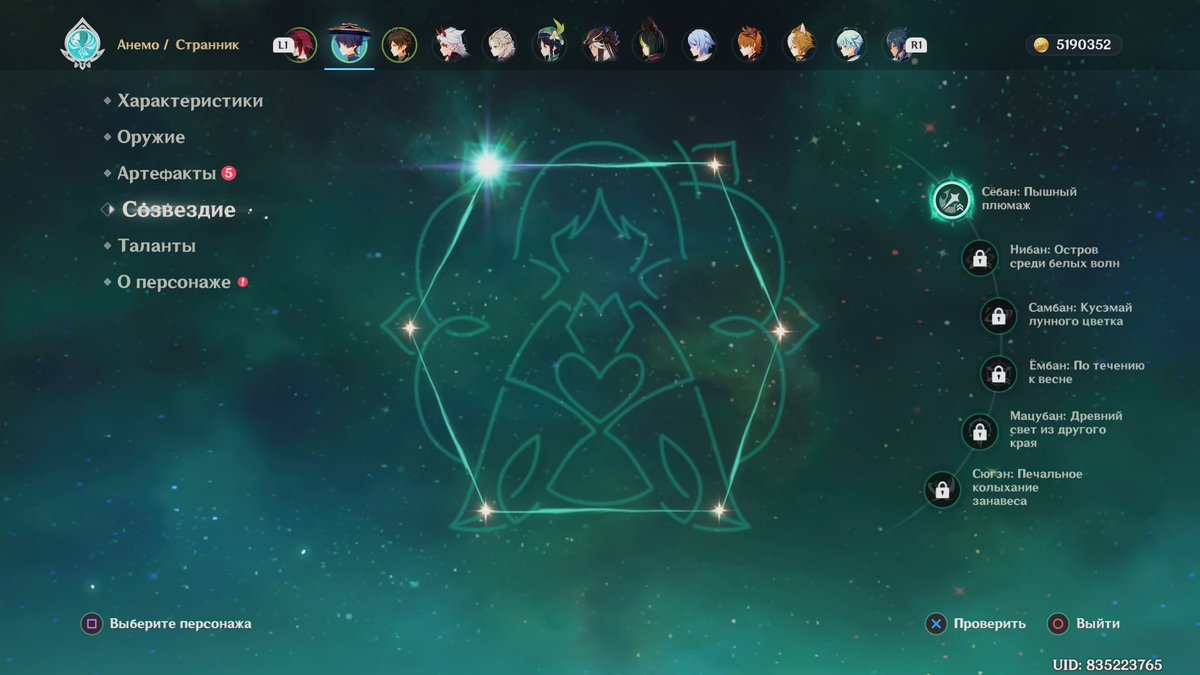Click the label Нибан: Остров среди белых волн

1064,257
